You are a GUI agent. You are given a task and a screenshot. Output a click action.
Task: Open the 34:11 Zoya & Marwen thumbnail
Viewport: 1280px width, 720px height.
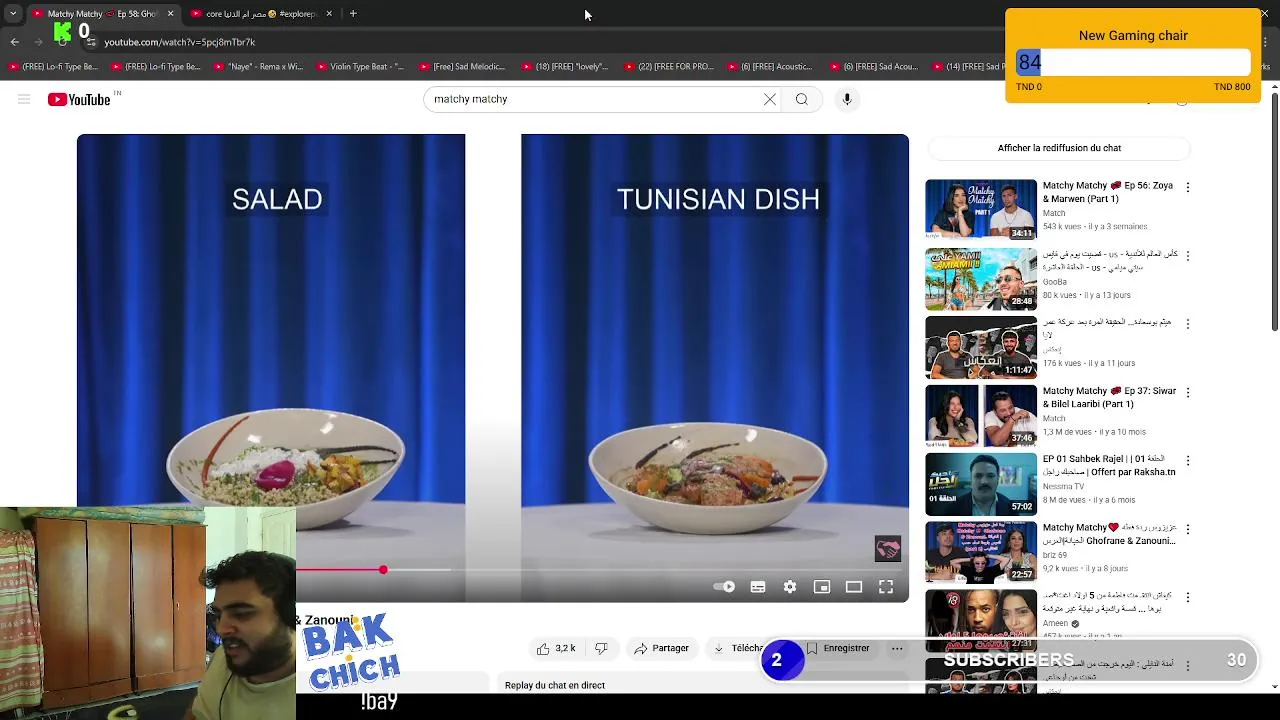tap(981, 210)
